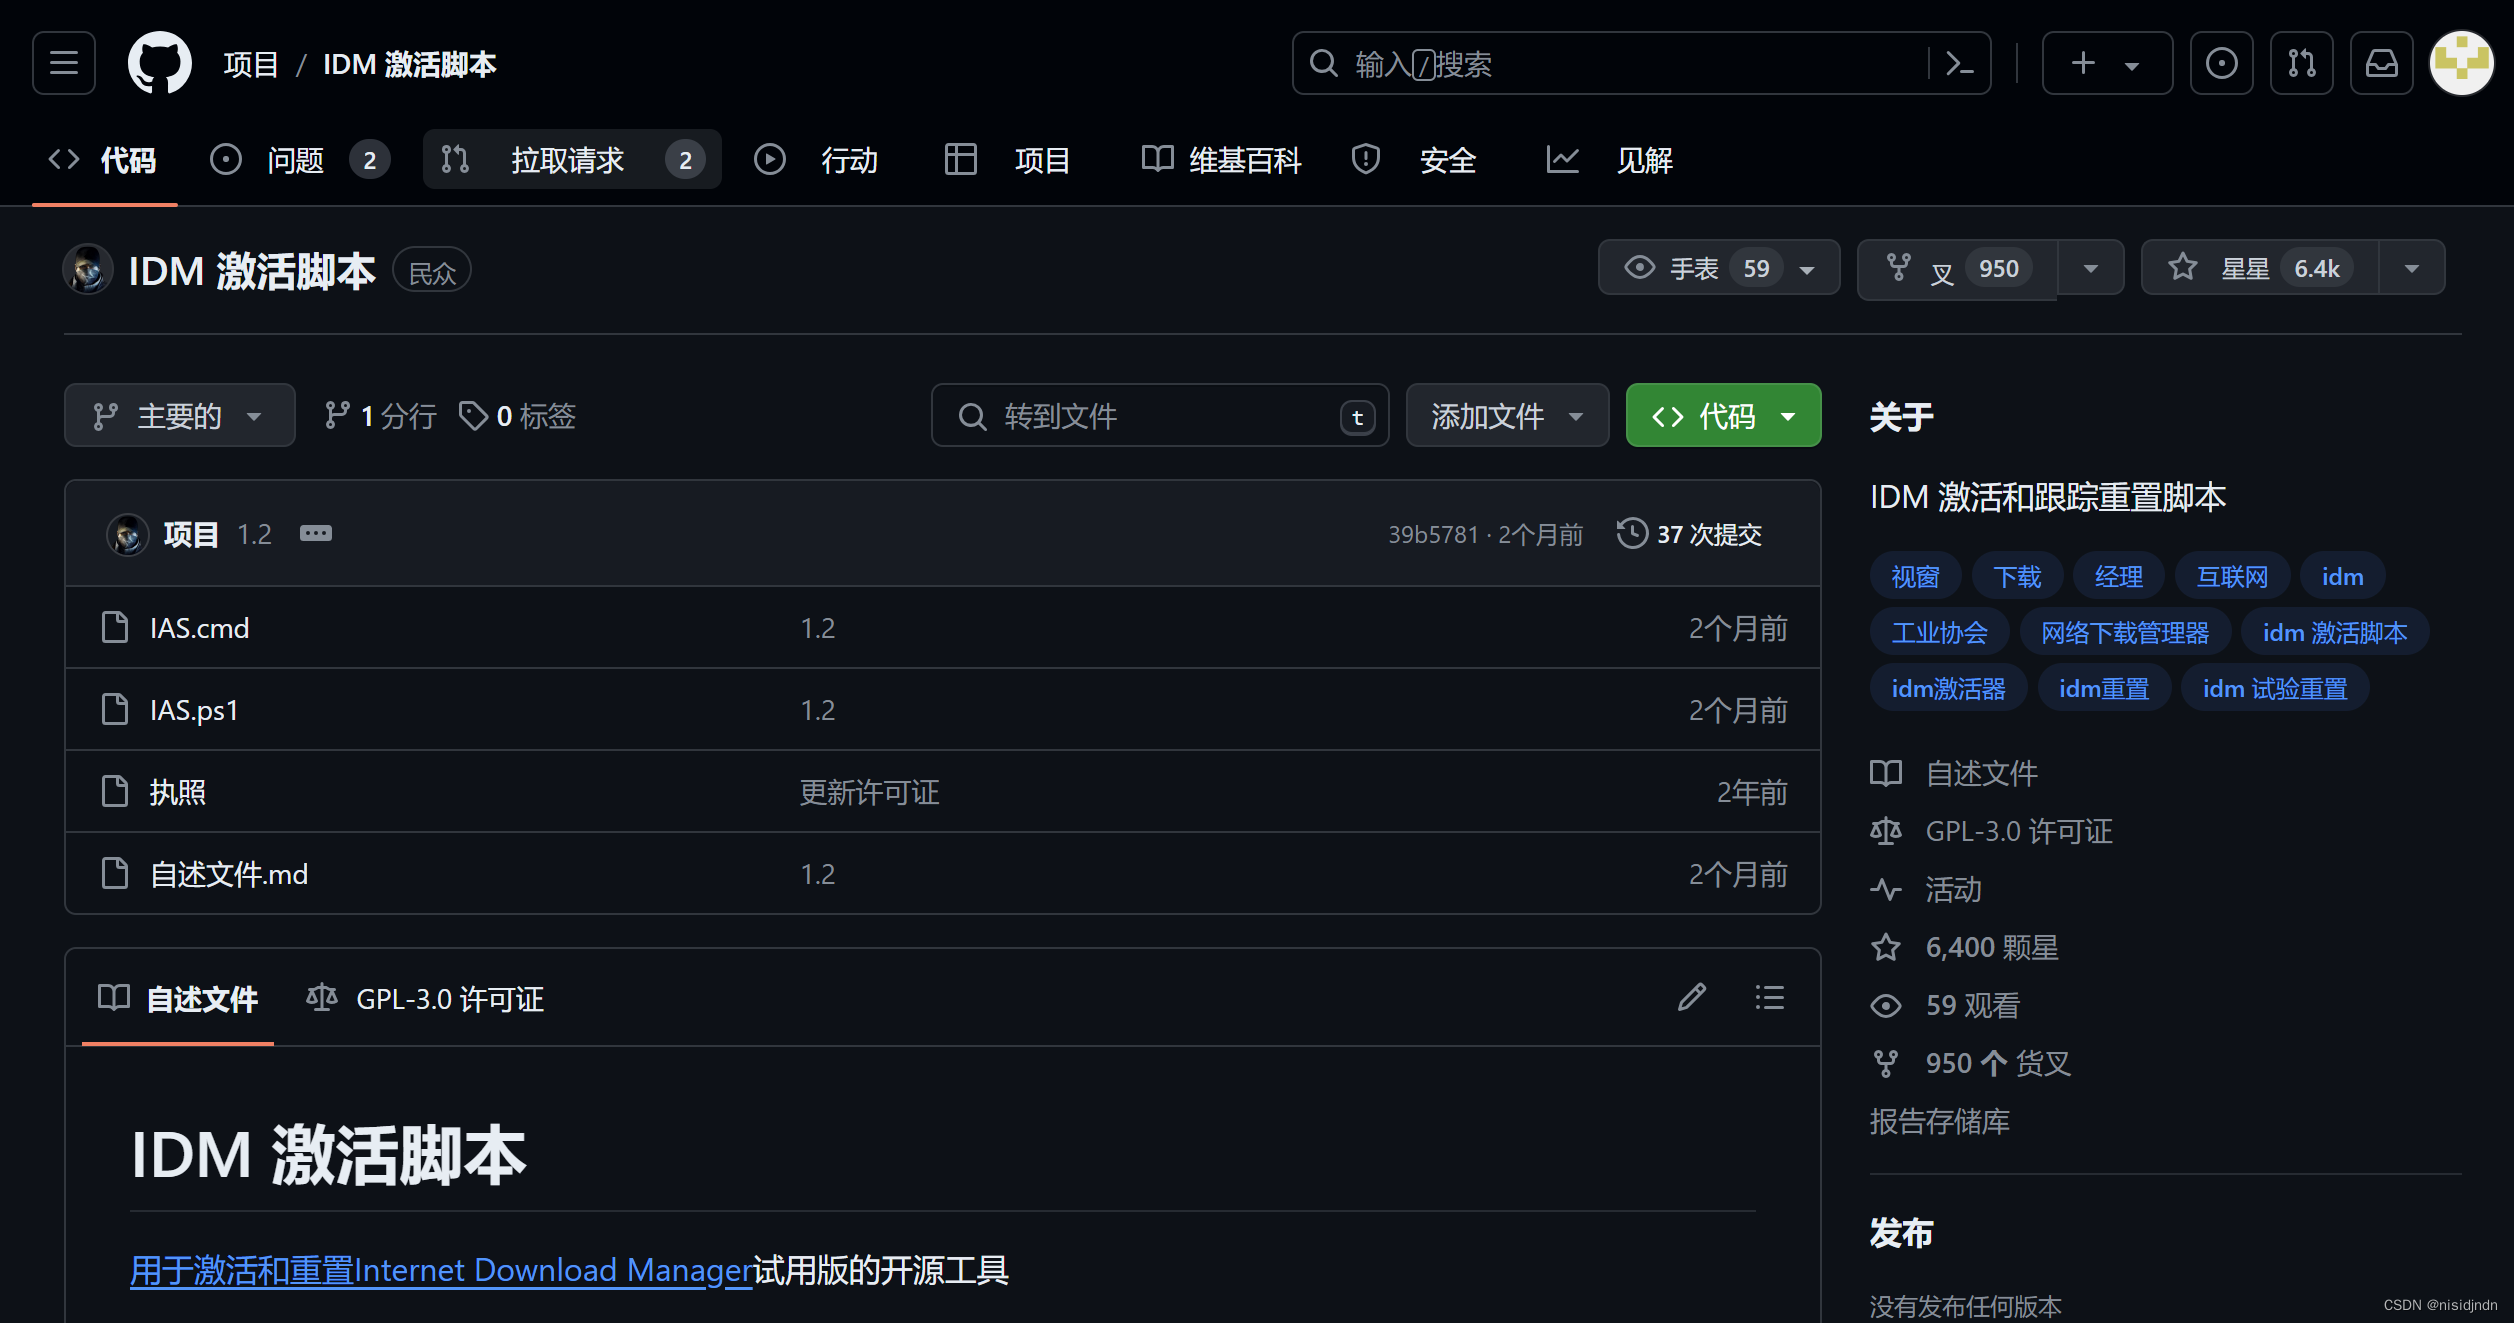Edit the README with the pencil icon
The image size is (2514, 1323).
(1691, 997)
